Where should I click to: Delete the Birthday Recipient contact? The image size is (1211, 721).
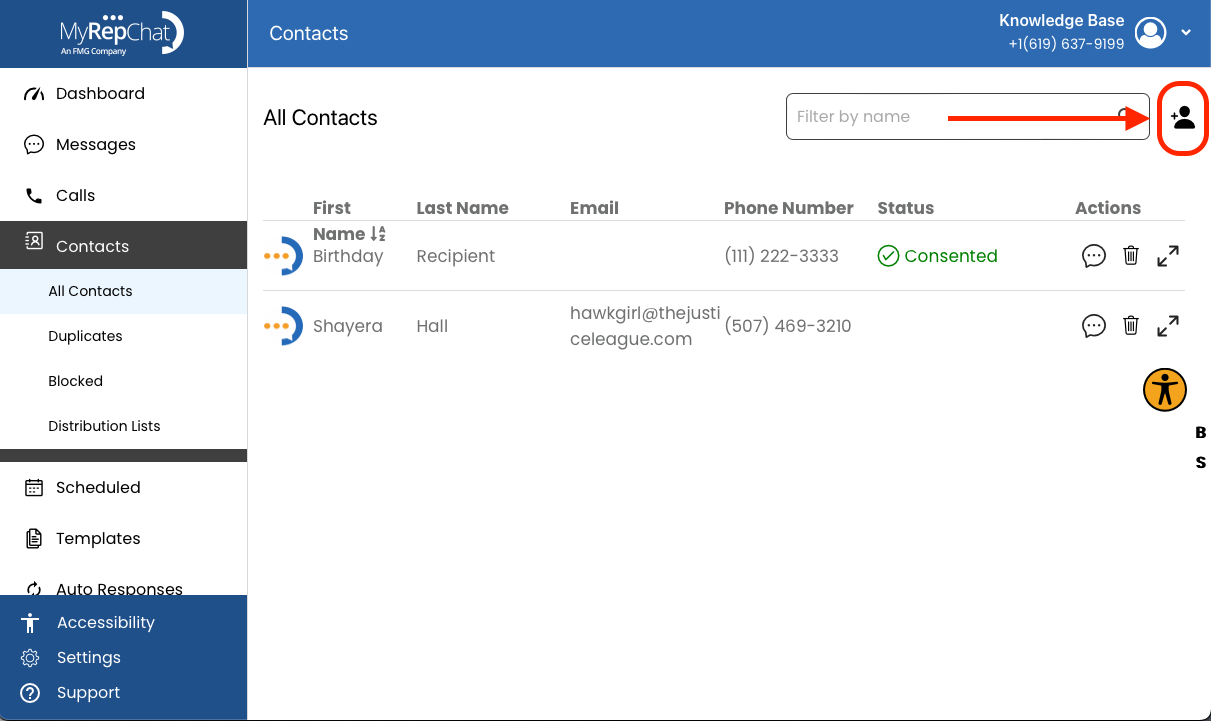(1131, 256)
